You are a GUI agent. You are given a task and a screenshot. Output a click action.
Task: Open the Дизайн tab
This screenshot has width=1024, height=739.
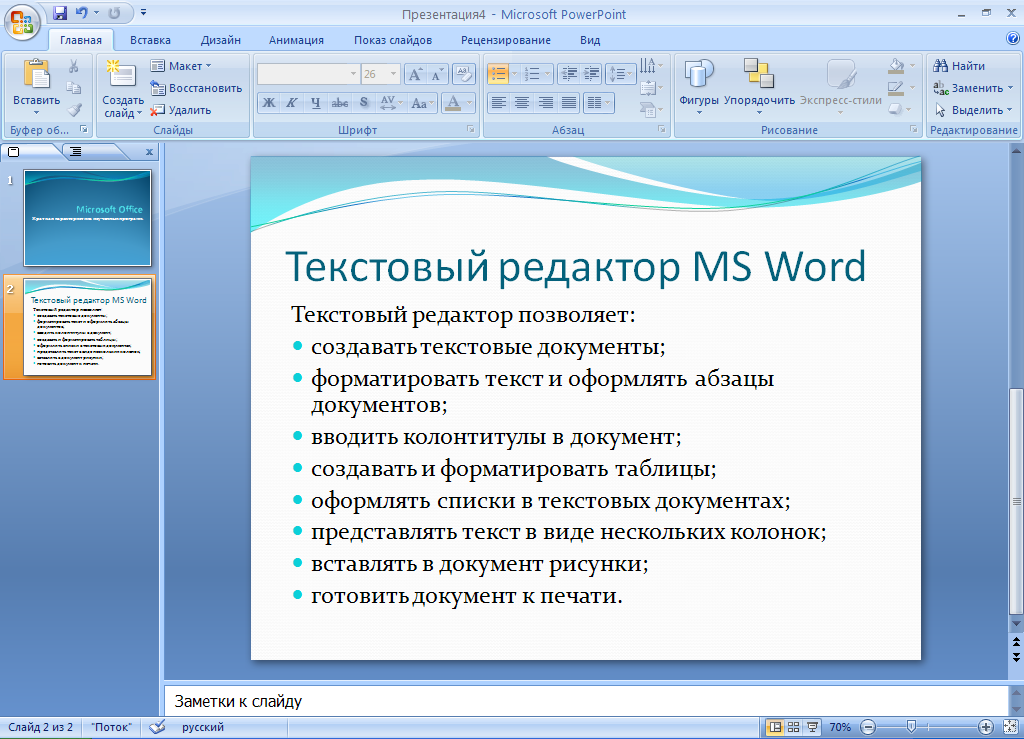(x=221, y=40)
